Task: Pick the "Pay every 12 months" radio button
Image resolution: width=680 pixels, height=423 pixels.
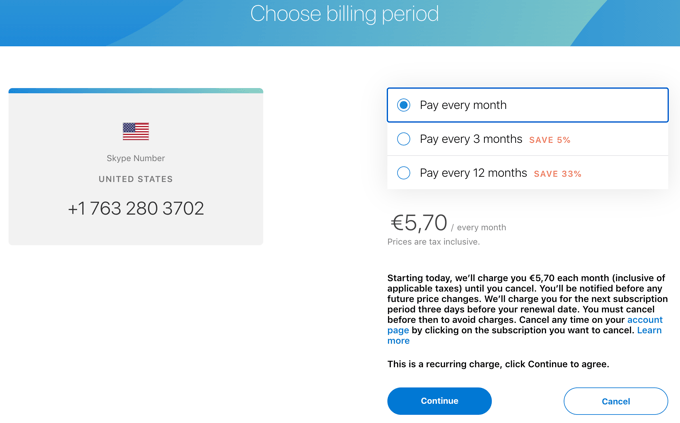Action: [404, 173]
